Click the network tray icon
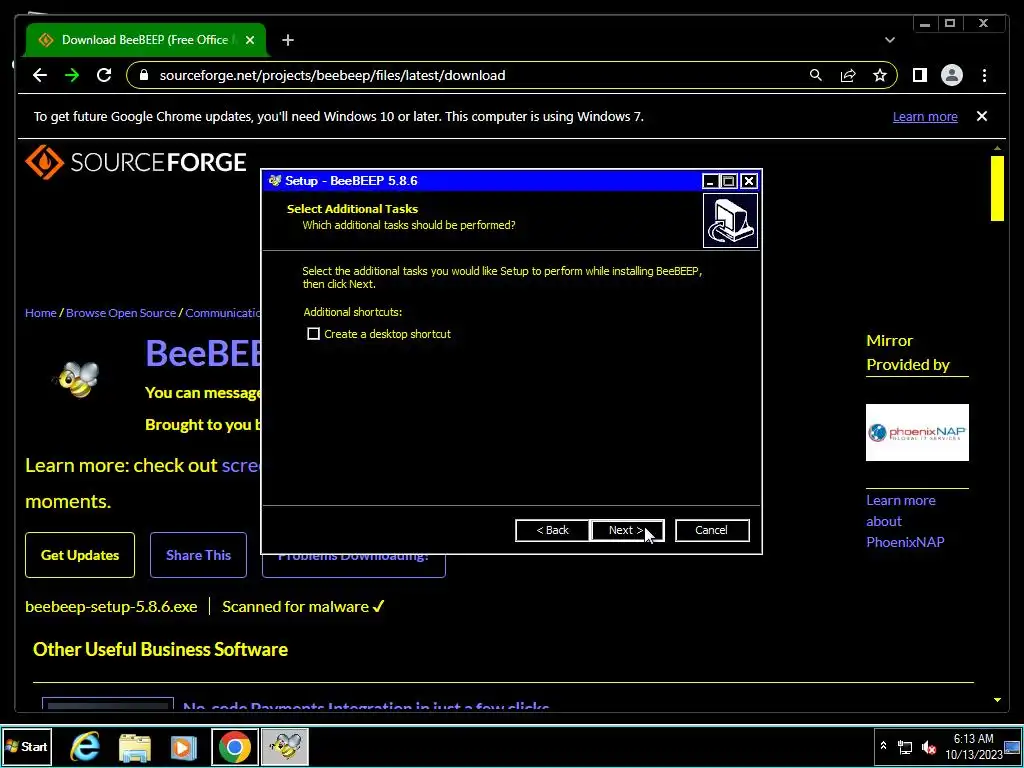Viewport: 1024px width, 768px height. click(905, 747)
